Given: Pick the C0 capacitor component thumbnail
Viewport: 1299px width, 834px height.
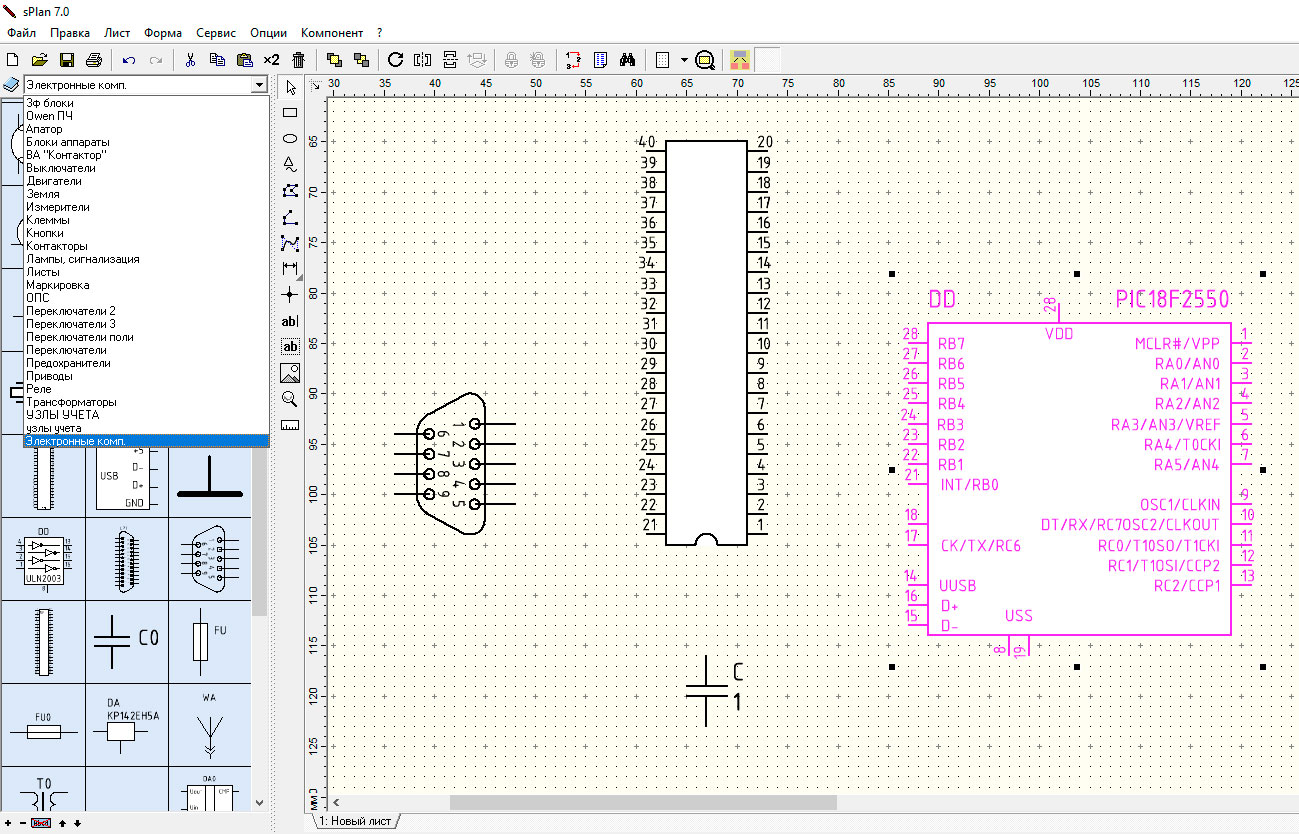Looking at the screenshot, I should (126, 641).
